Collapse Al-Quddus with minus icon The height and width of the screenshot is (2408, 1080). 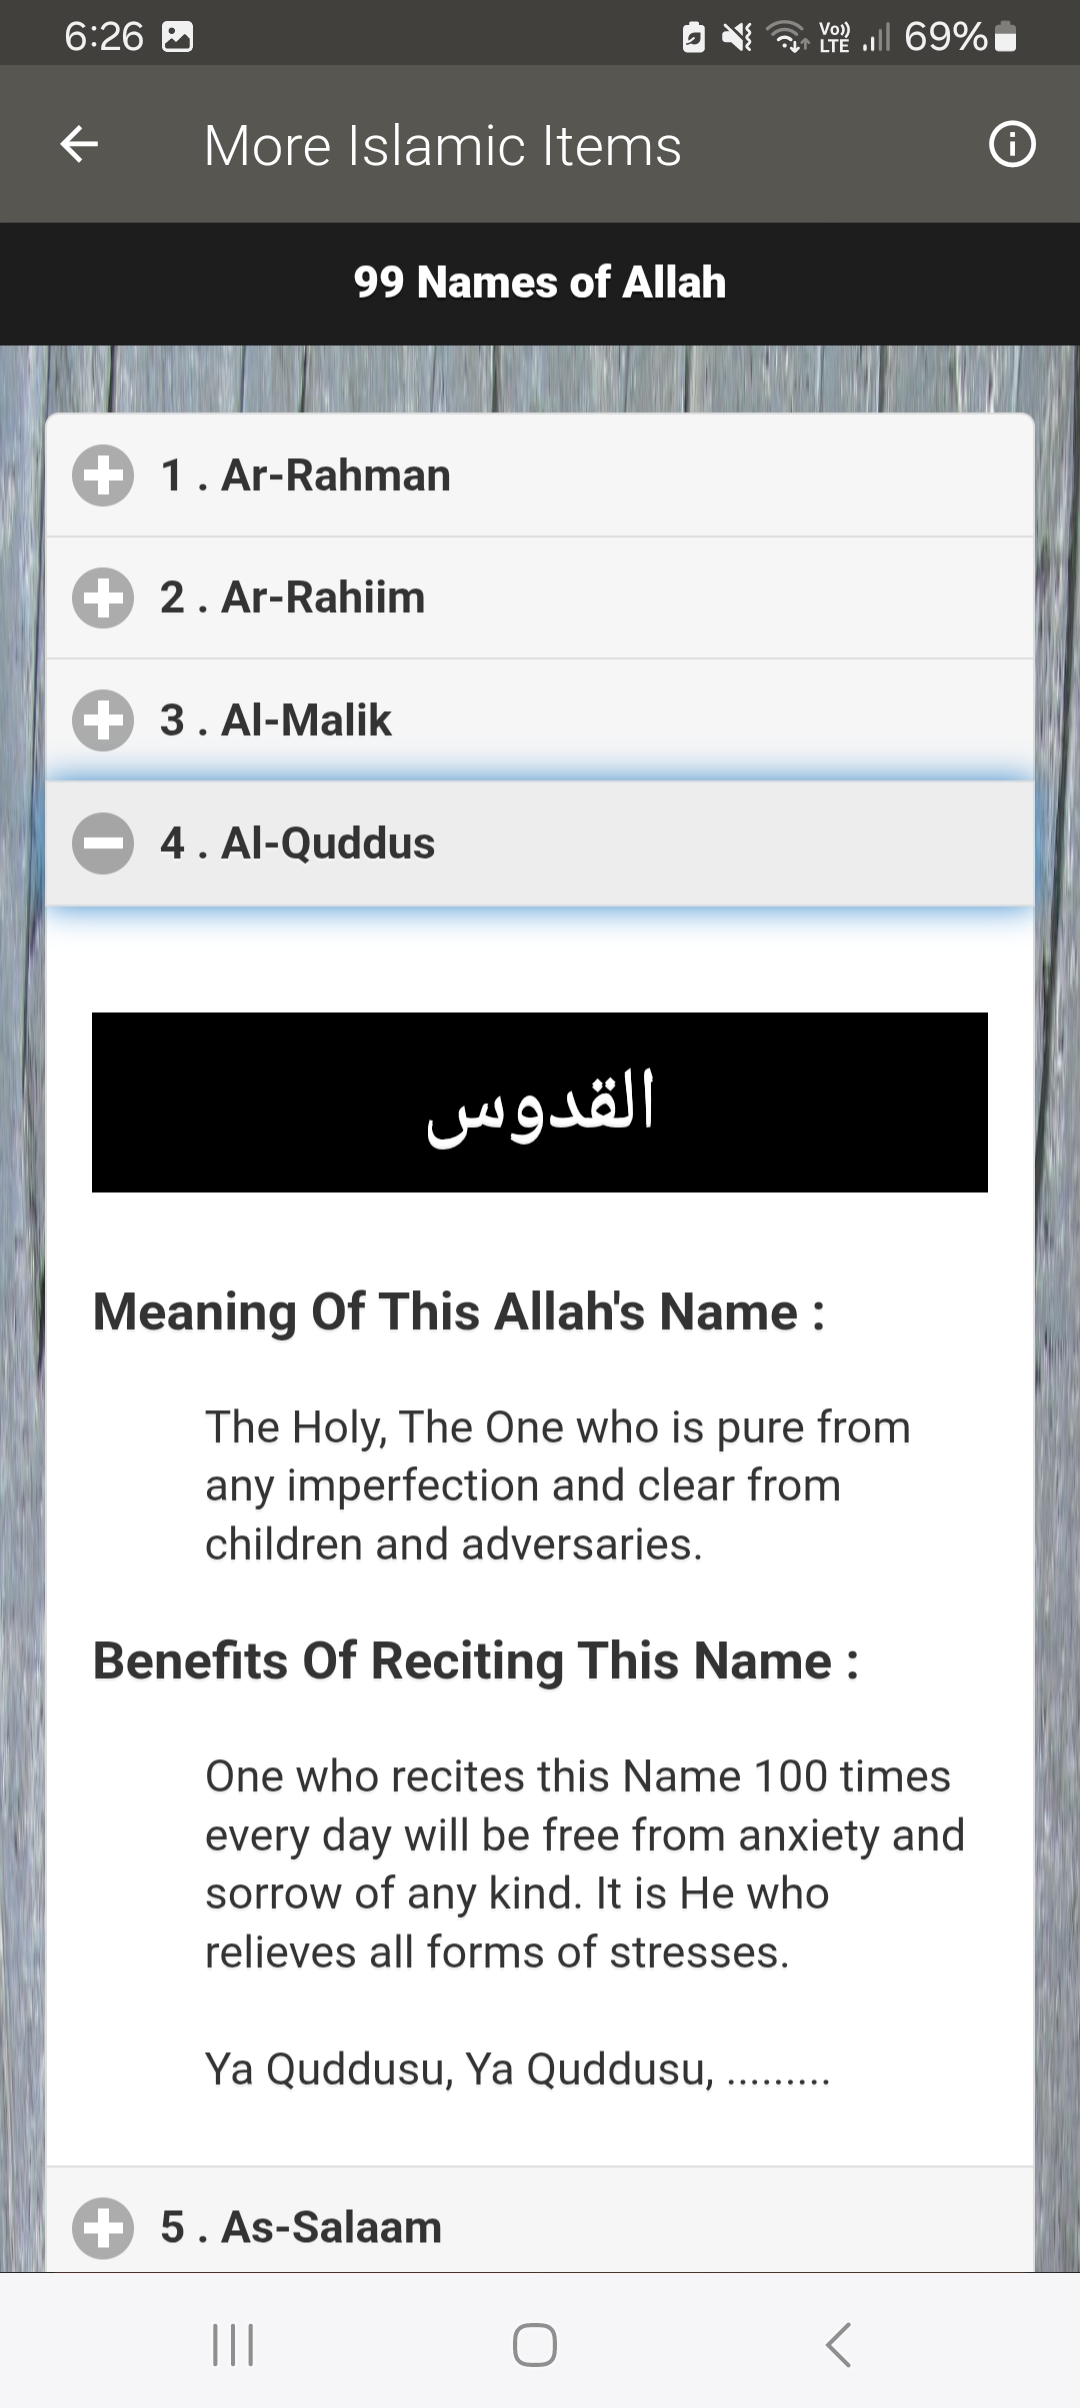(x=103, y=843)
